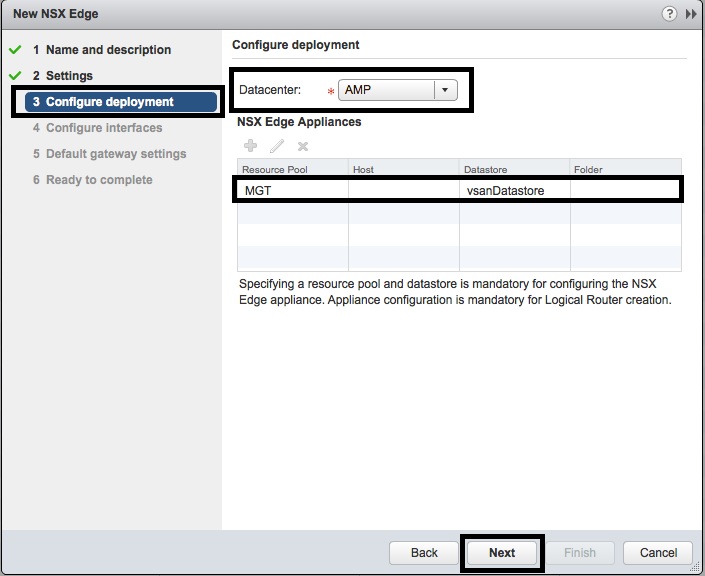Jump to step 4 Configure interfaces
The width and height of the screenshot is (705, 576).
click(103, 128)
